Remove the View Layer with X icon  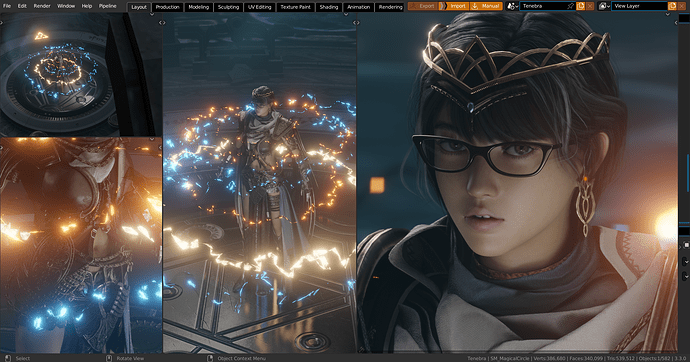point(683,6)
